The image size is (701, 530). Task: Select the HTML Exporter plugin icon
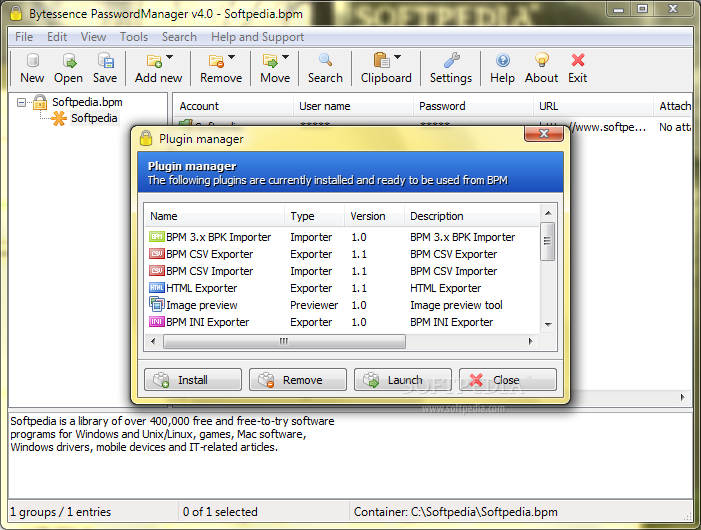tap(156, 288)
